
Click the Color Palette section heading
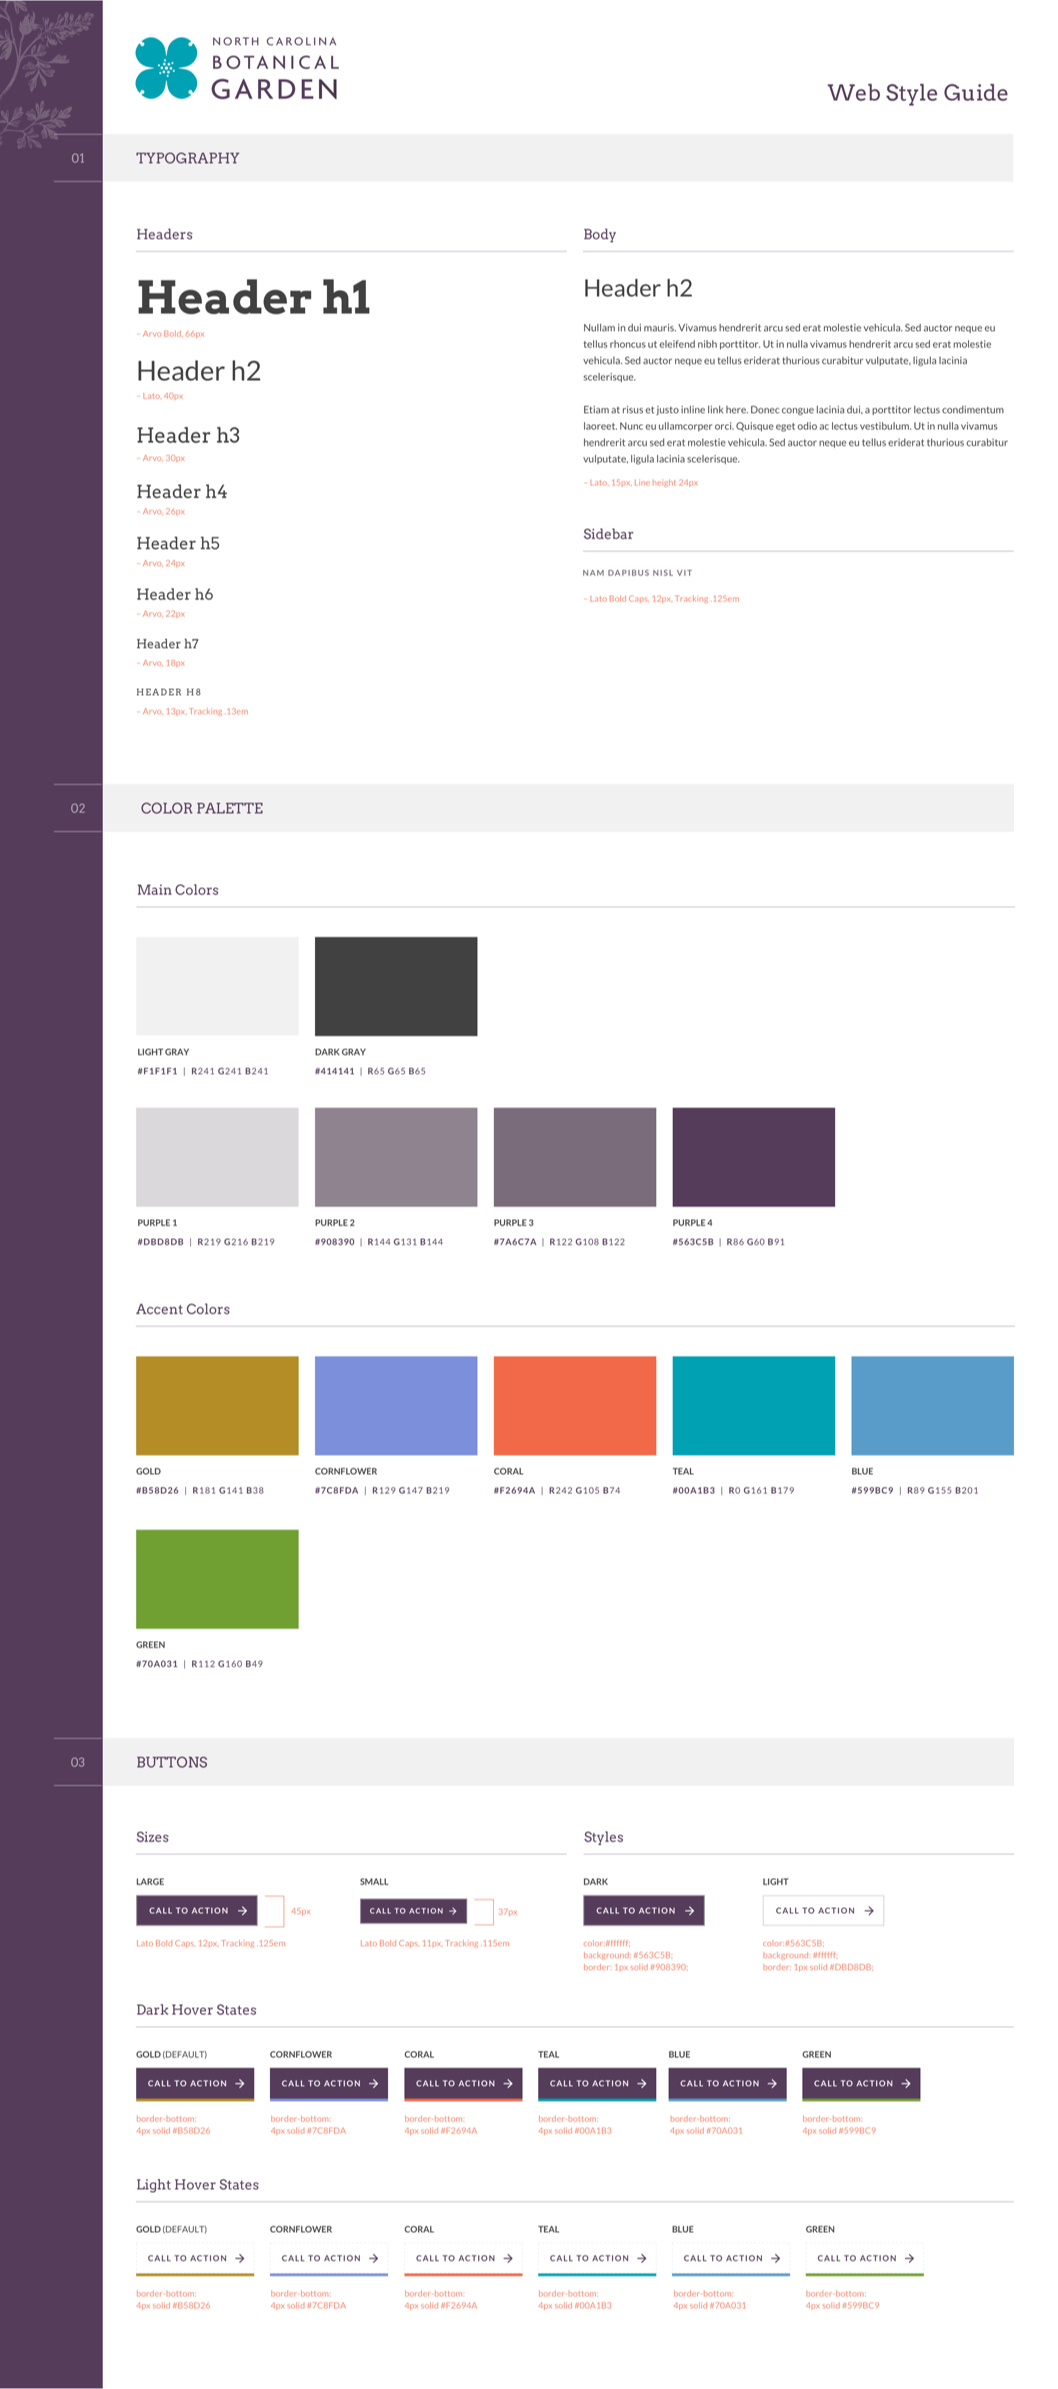[x=202, y=808]
